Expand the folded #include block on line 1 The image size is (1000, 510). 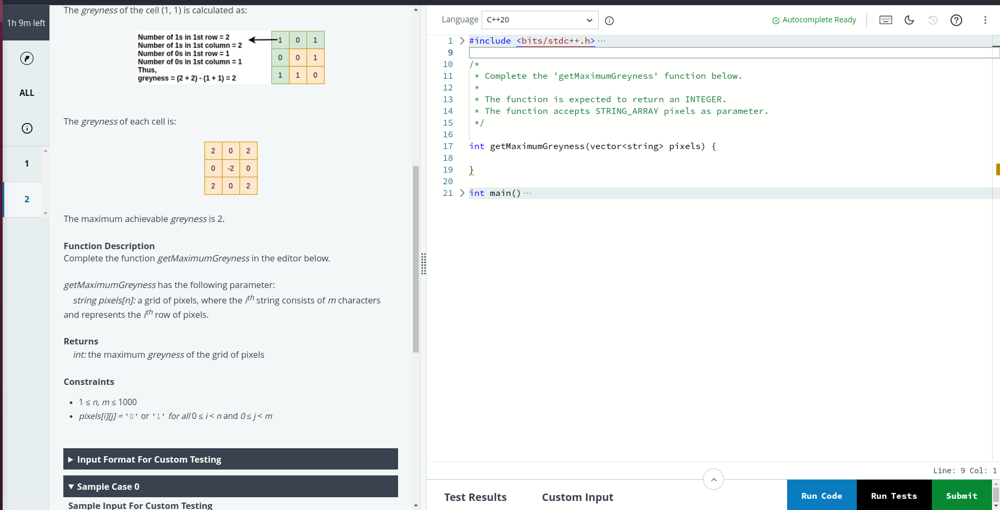click(x=462, y=41)
